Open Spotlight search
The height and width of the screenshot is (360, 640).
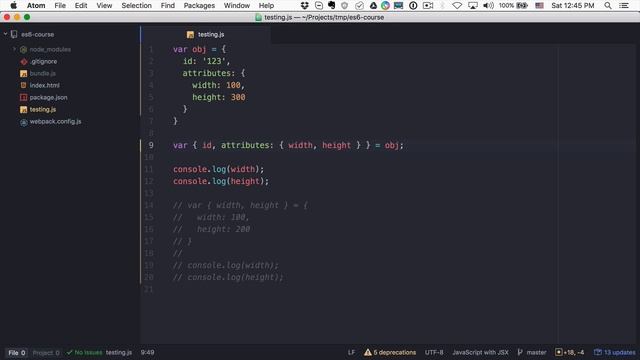coord(608,5)
